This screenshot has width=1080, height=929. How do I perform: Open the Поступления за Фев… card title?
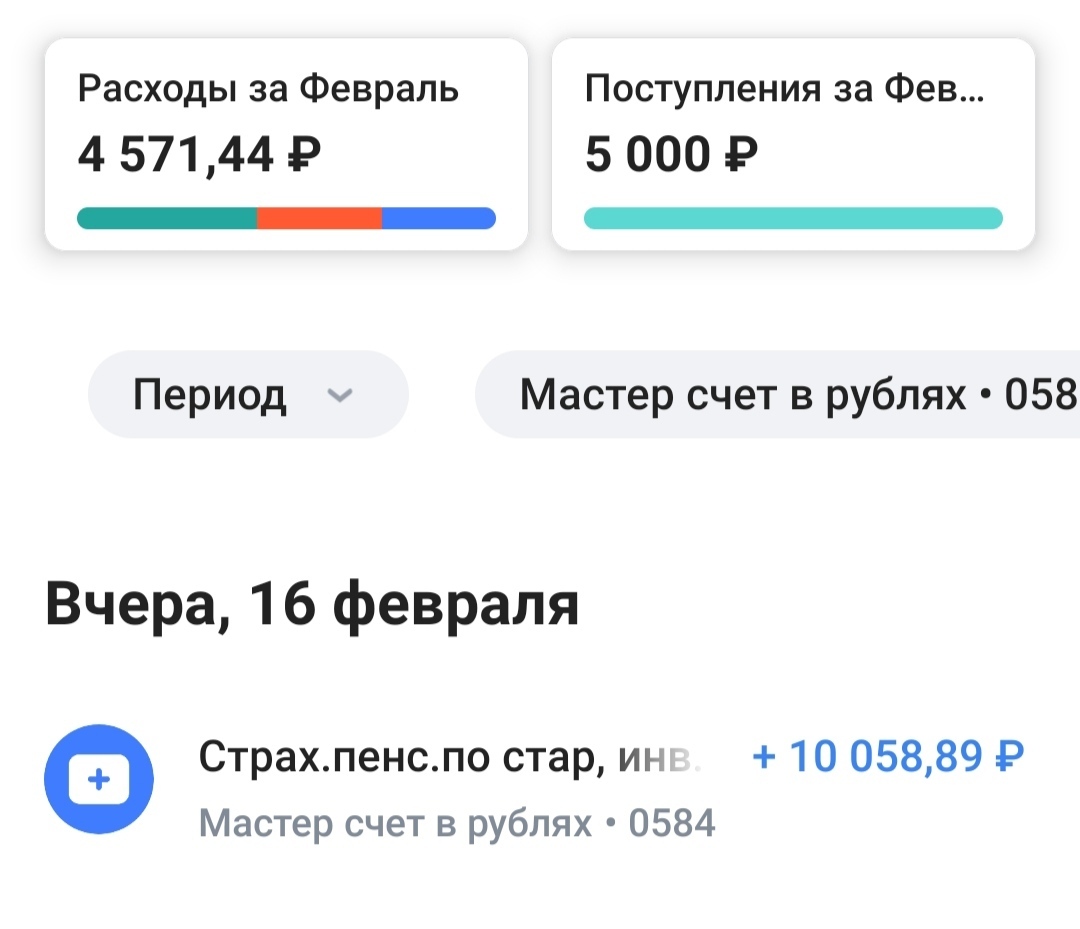[x=784, y=90]
